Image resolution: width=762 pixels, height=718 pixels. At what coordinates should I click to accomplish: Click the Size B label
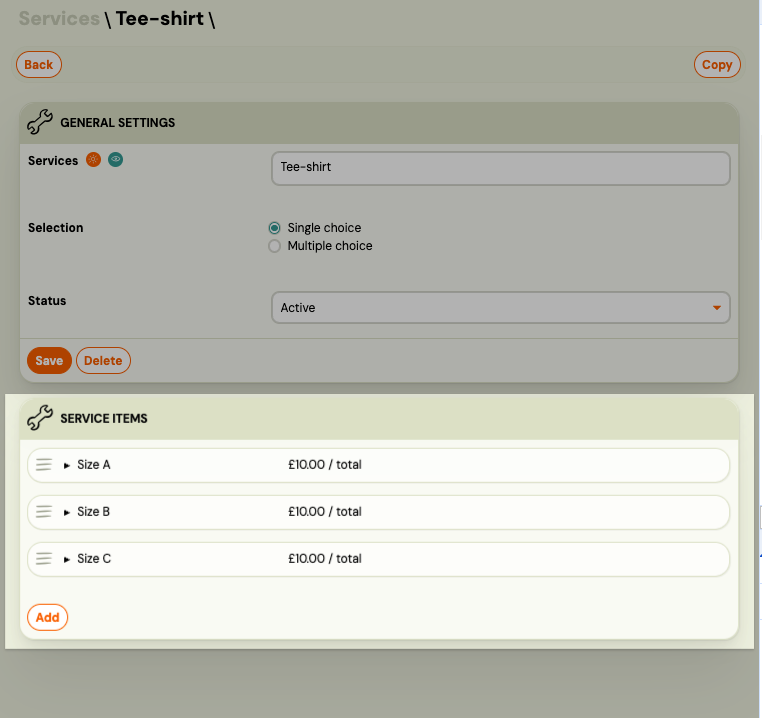[x=94, y=511]
